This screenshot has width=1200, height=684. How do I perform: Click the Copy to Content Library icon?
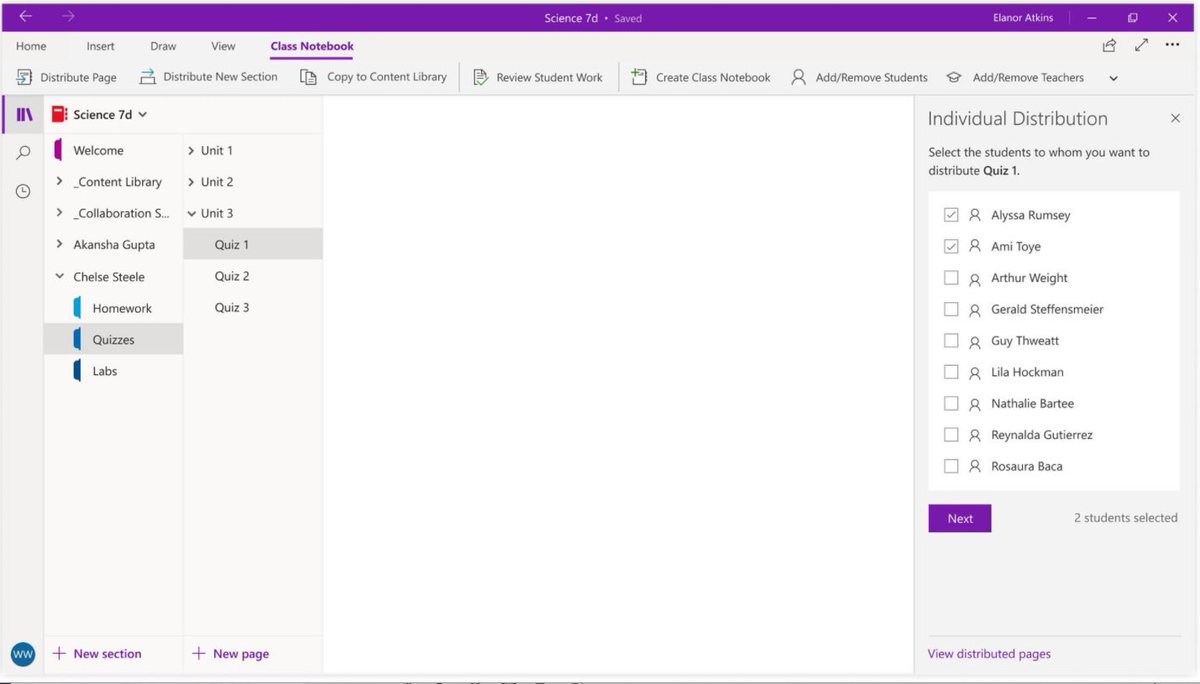coord(309,77)
